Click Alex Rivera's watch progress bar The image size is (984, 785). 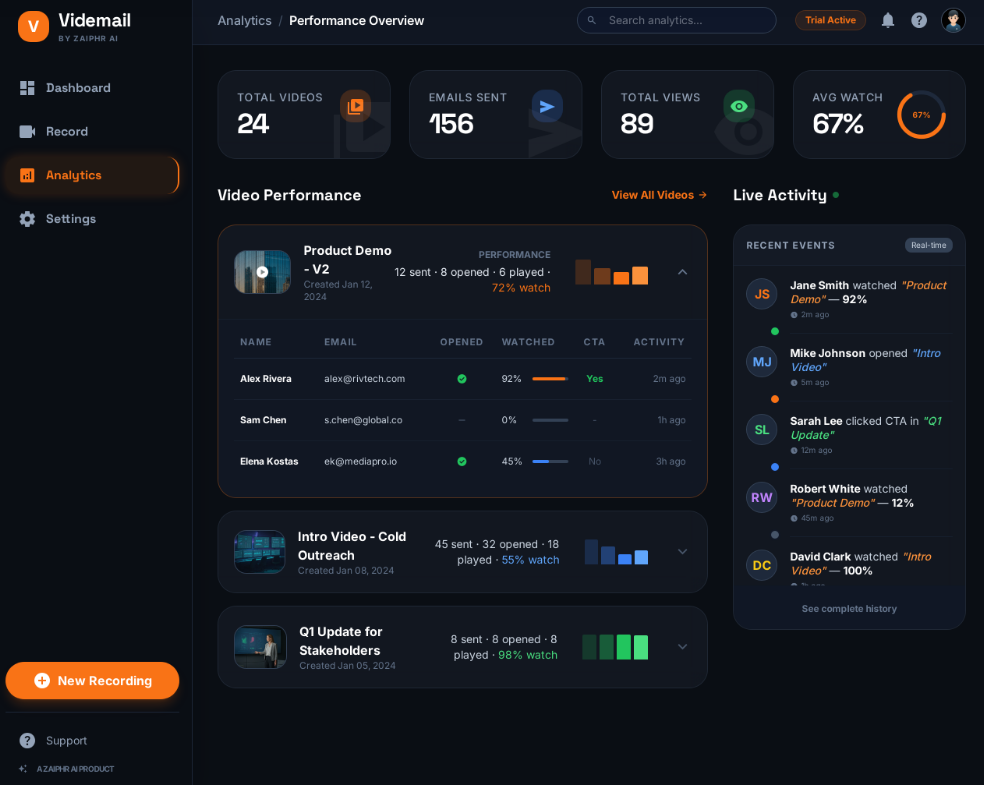coord(549,379)
